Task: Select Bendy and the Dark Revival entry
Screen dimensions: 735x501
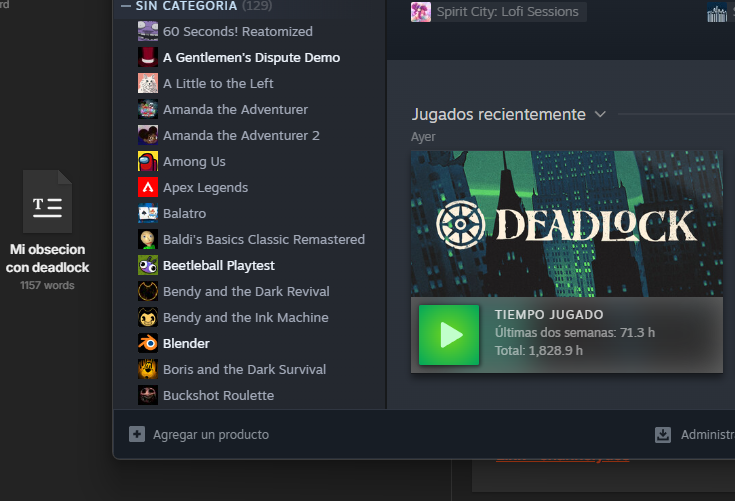Action: [x=246, y=292]
